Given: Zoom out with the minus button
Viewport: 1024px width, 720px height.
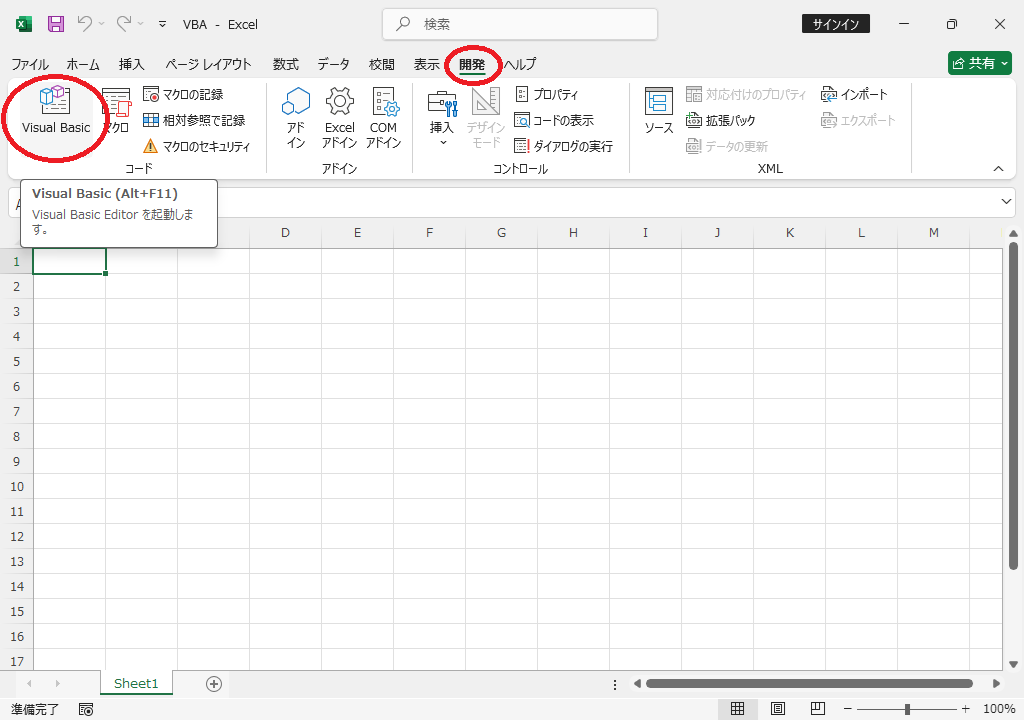Looking at the screenshot, I should pos(848,709).
